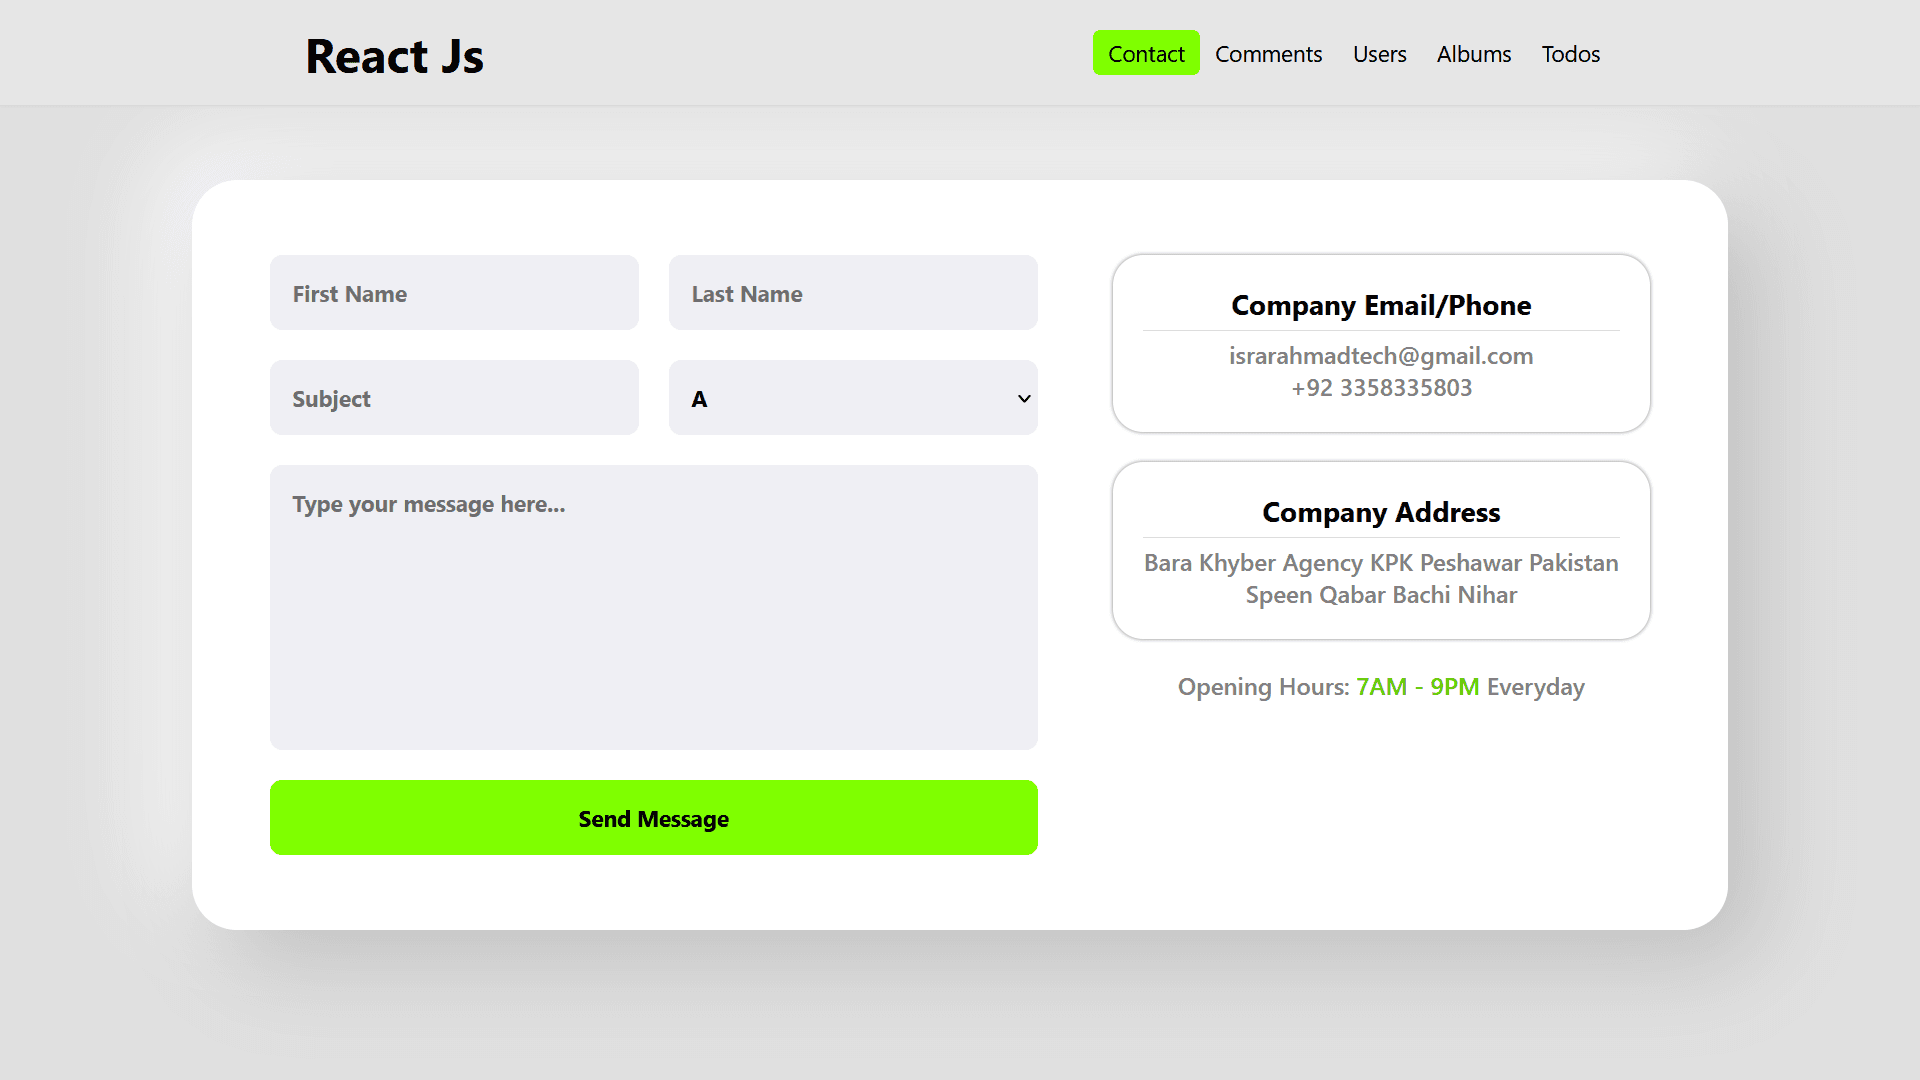The image size is (1920, 1080).
Task: Open the subject category dropdown showing 'A'
Action: pyautogui.click(x=852, y=397)
